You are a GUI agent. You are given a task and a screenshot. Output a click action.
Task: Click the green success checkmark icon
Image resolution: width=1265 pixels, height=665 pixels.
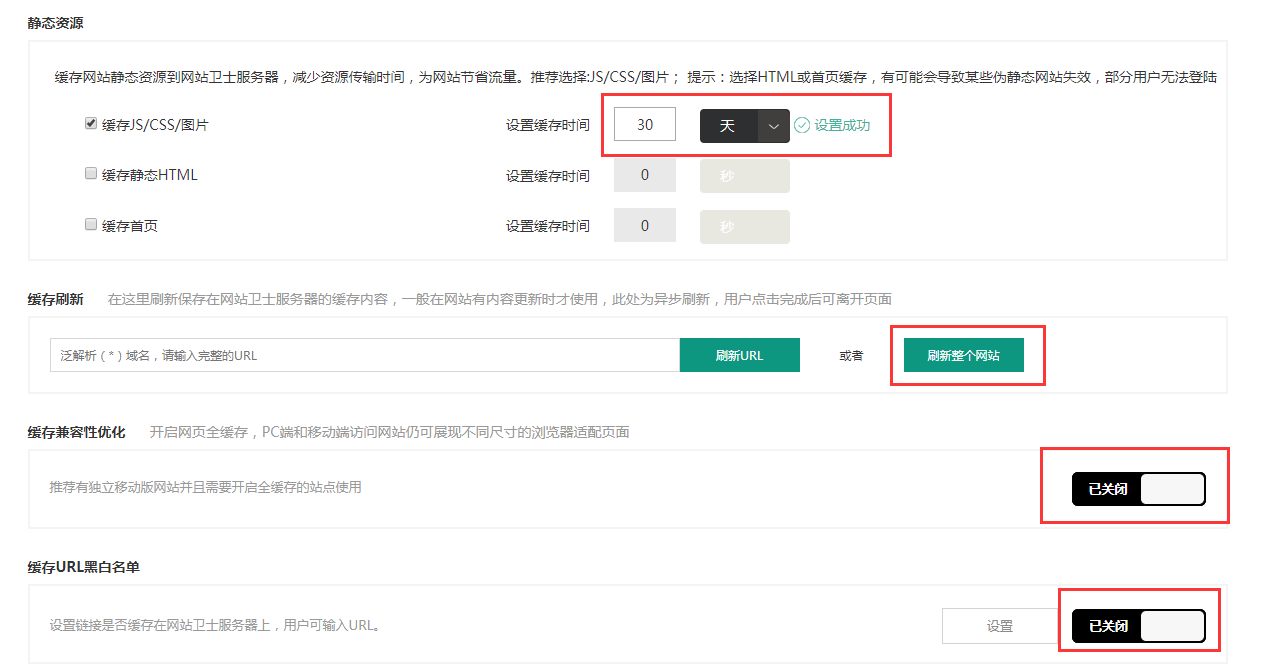[800, 125]
